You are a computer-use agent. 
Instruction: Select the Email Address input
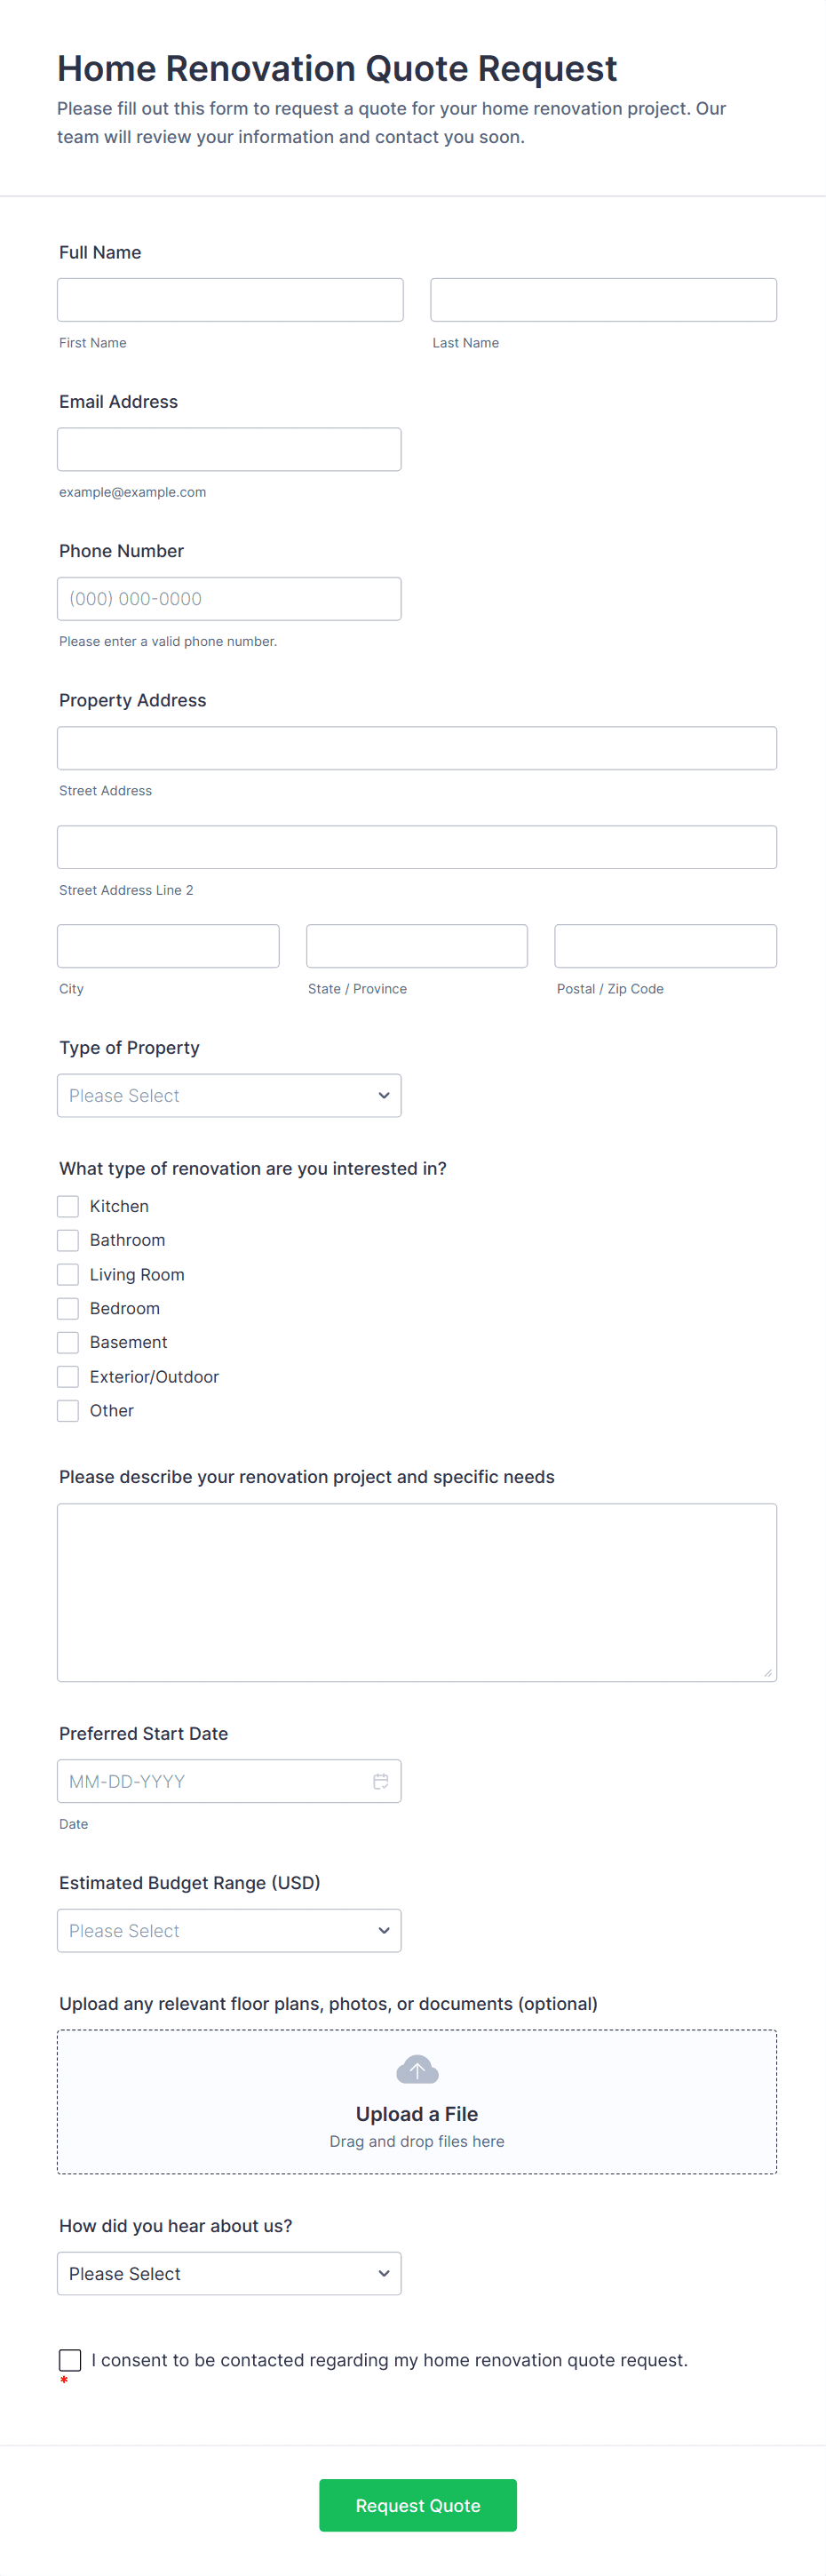tap(229, 450)
